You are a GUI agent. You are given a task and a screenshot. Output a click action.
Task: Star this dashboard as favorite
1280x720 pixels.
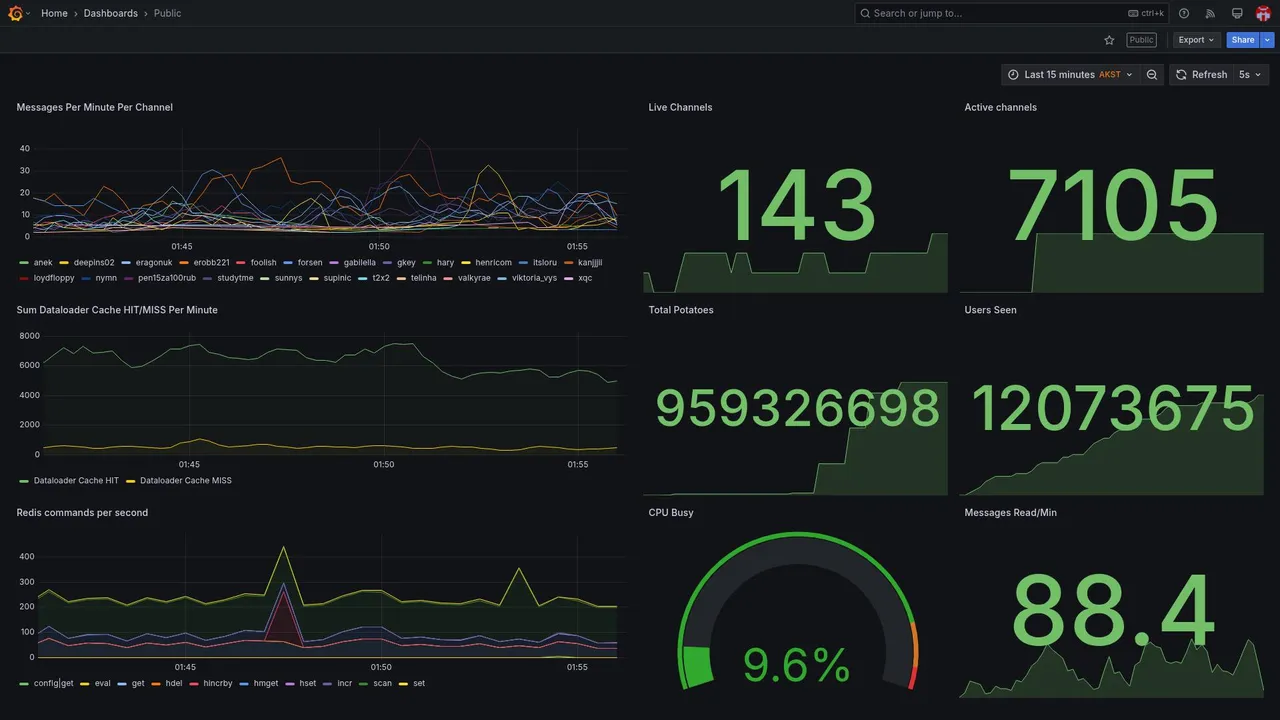(x=1109, y=40)
